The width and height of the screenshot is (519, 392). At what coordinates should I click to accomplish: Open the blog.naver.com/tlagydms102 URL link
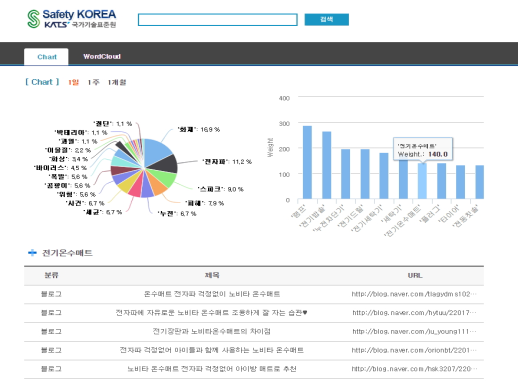[x=414, y=294]
